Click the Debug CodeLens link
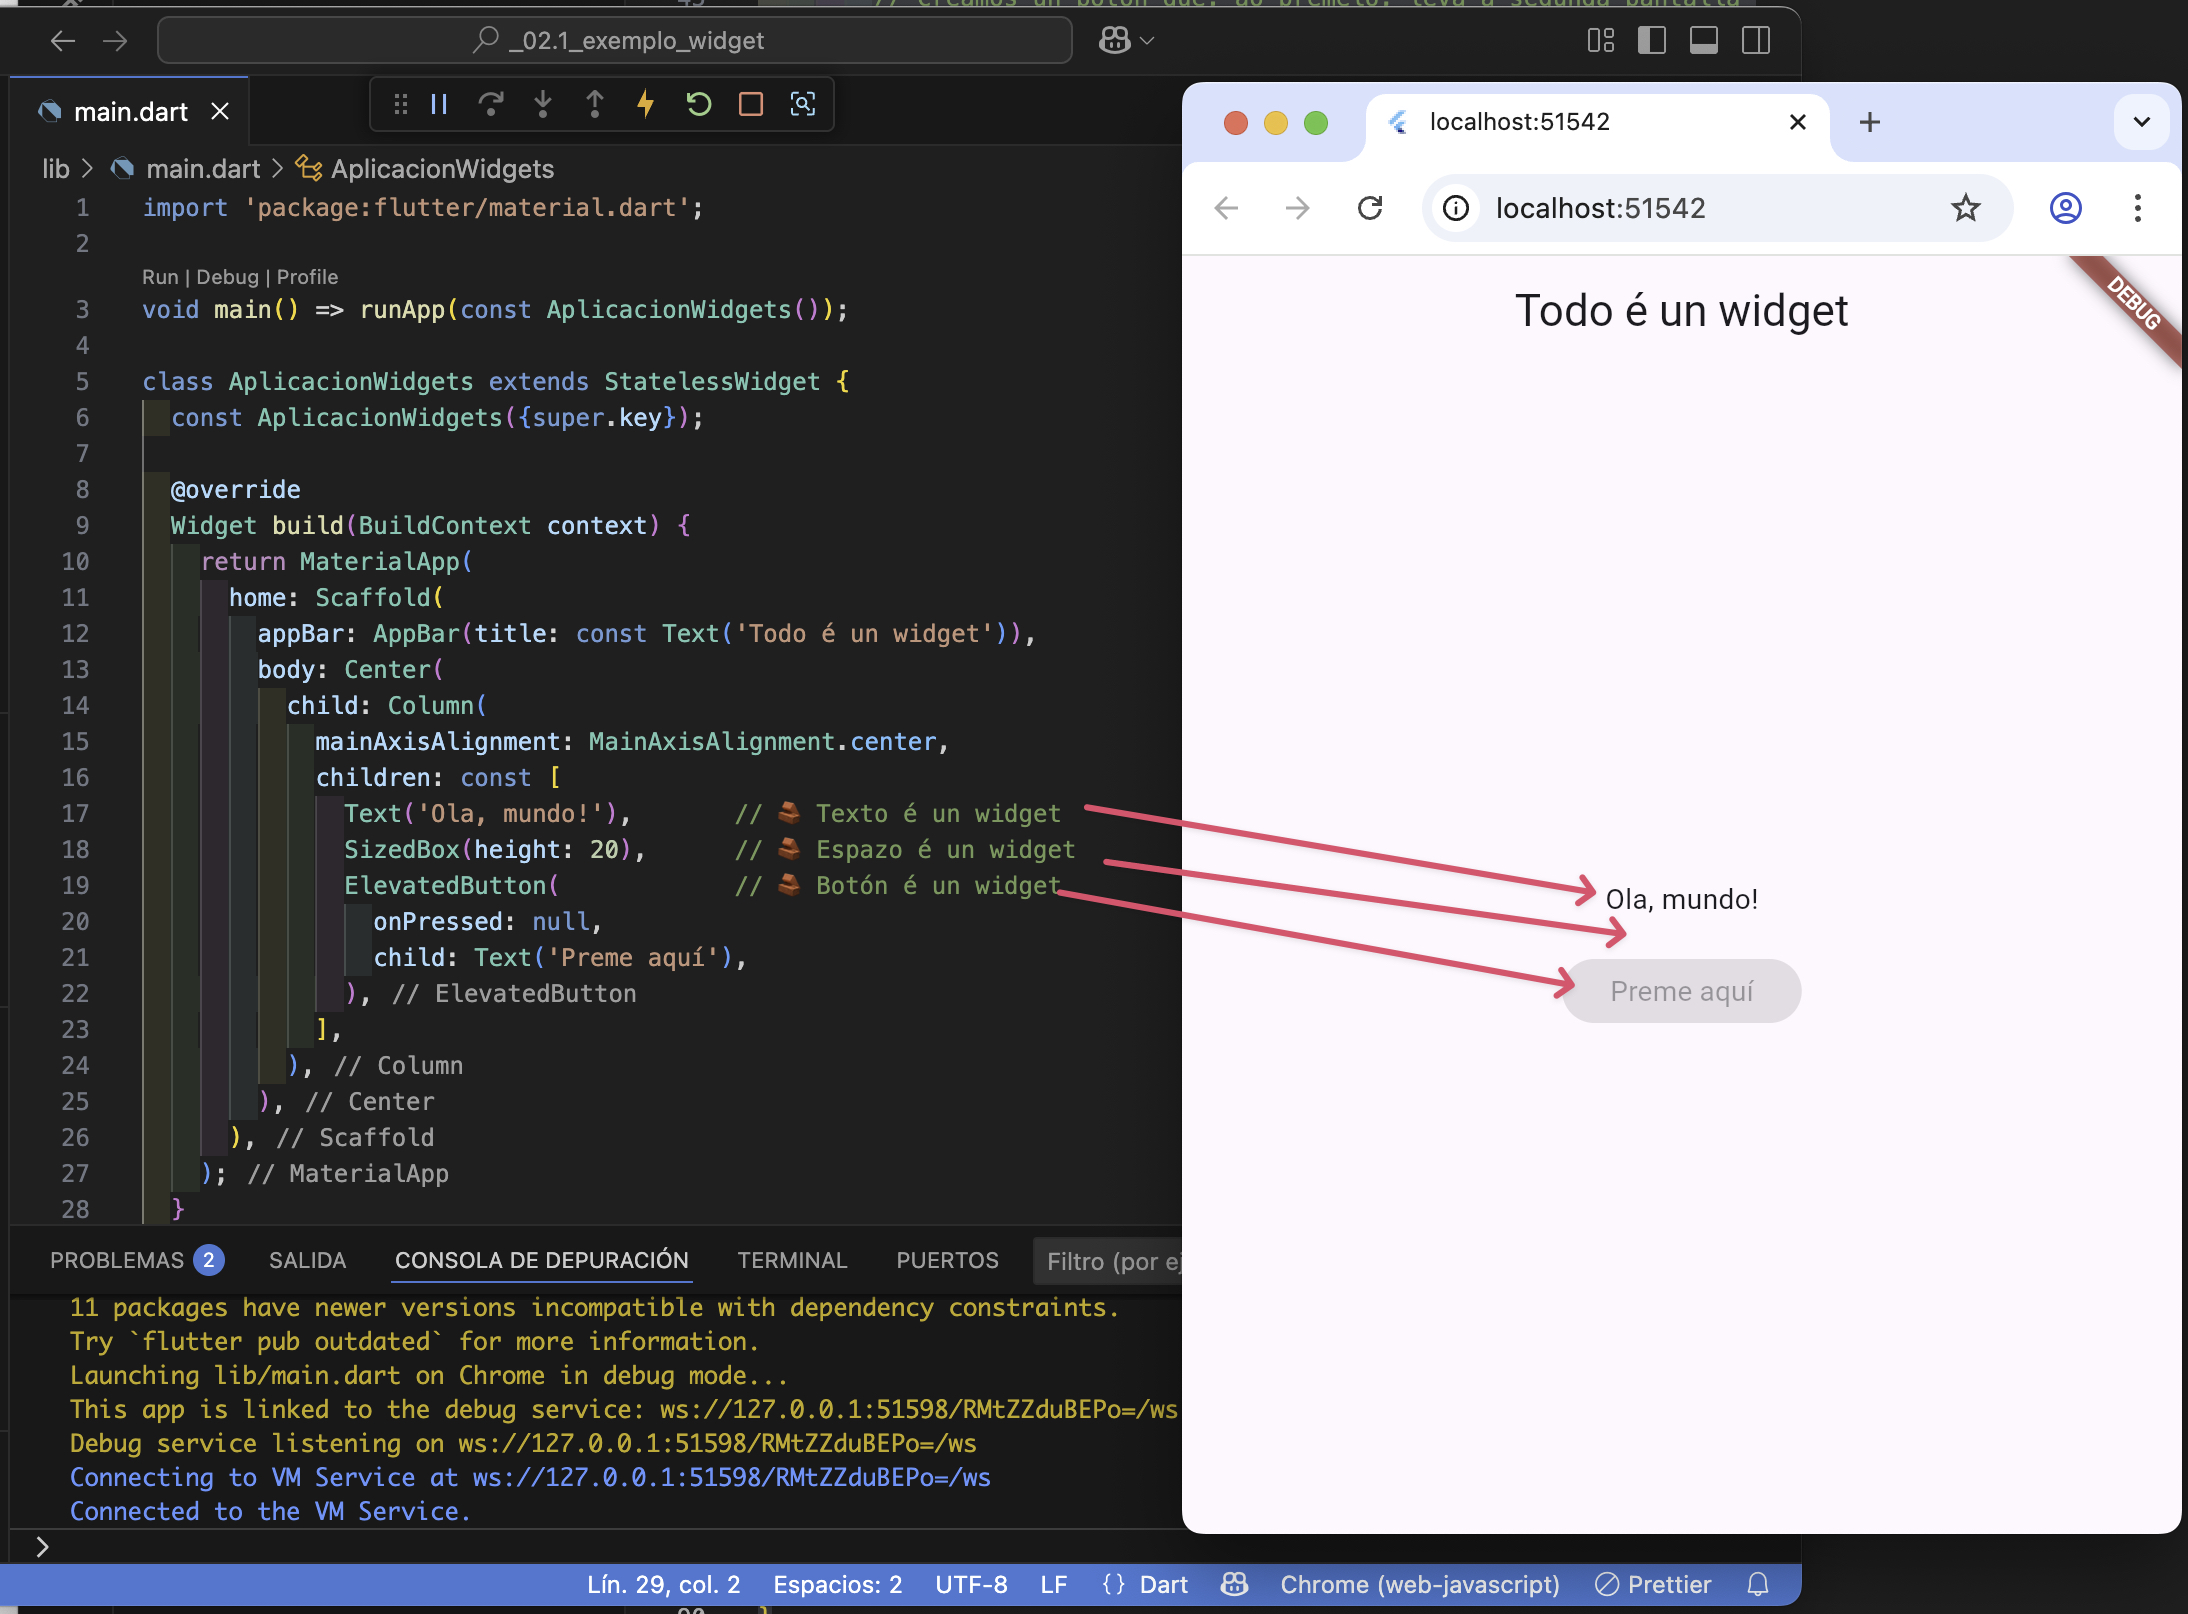This screenshot has width=2188, height=1614. click(x=227, y=277)
